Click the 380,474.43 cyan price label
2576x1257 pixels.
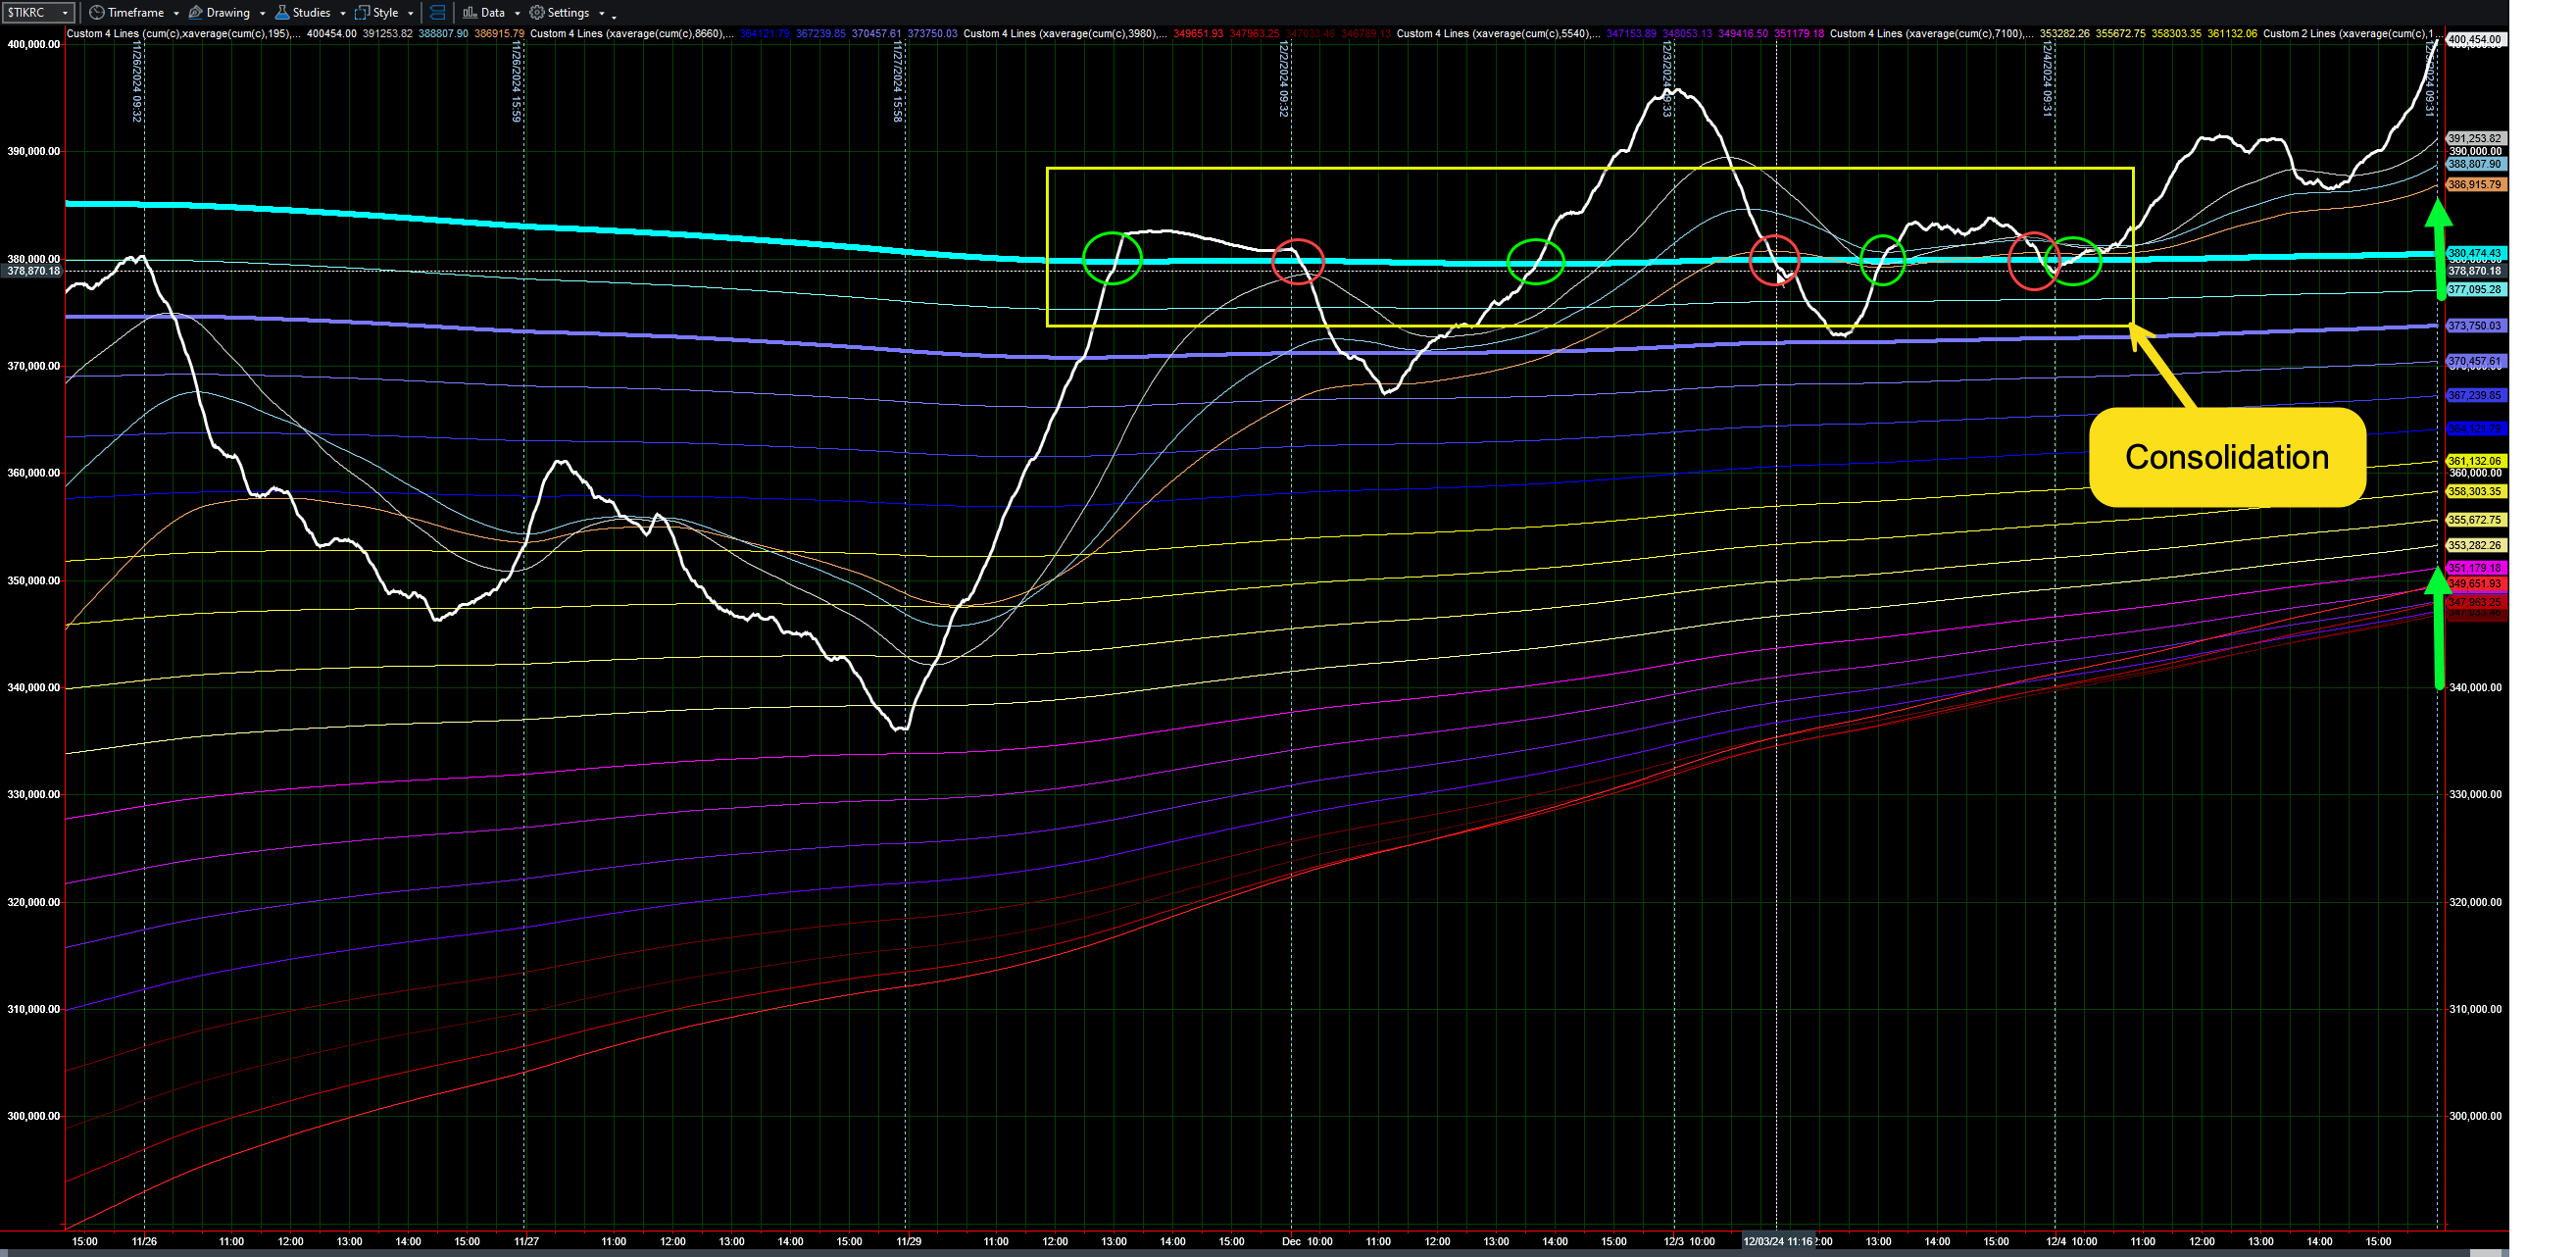pyautogui.click(x=2474, y=254)
